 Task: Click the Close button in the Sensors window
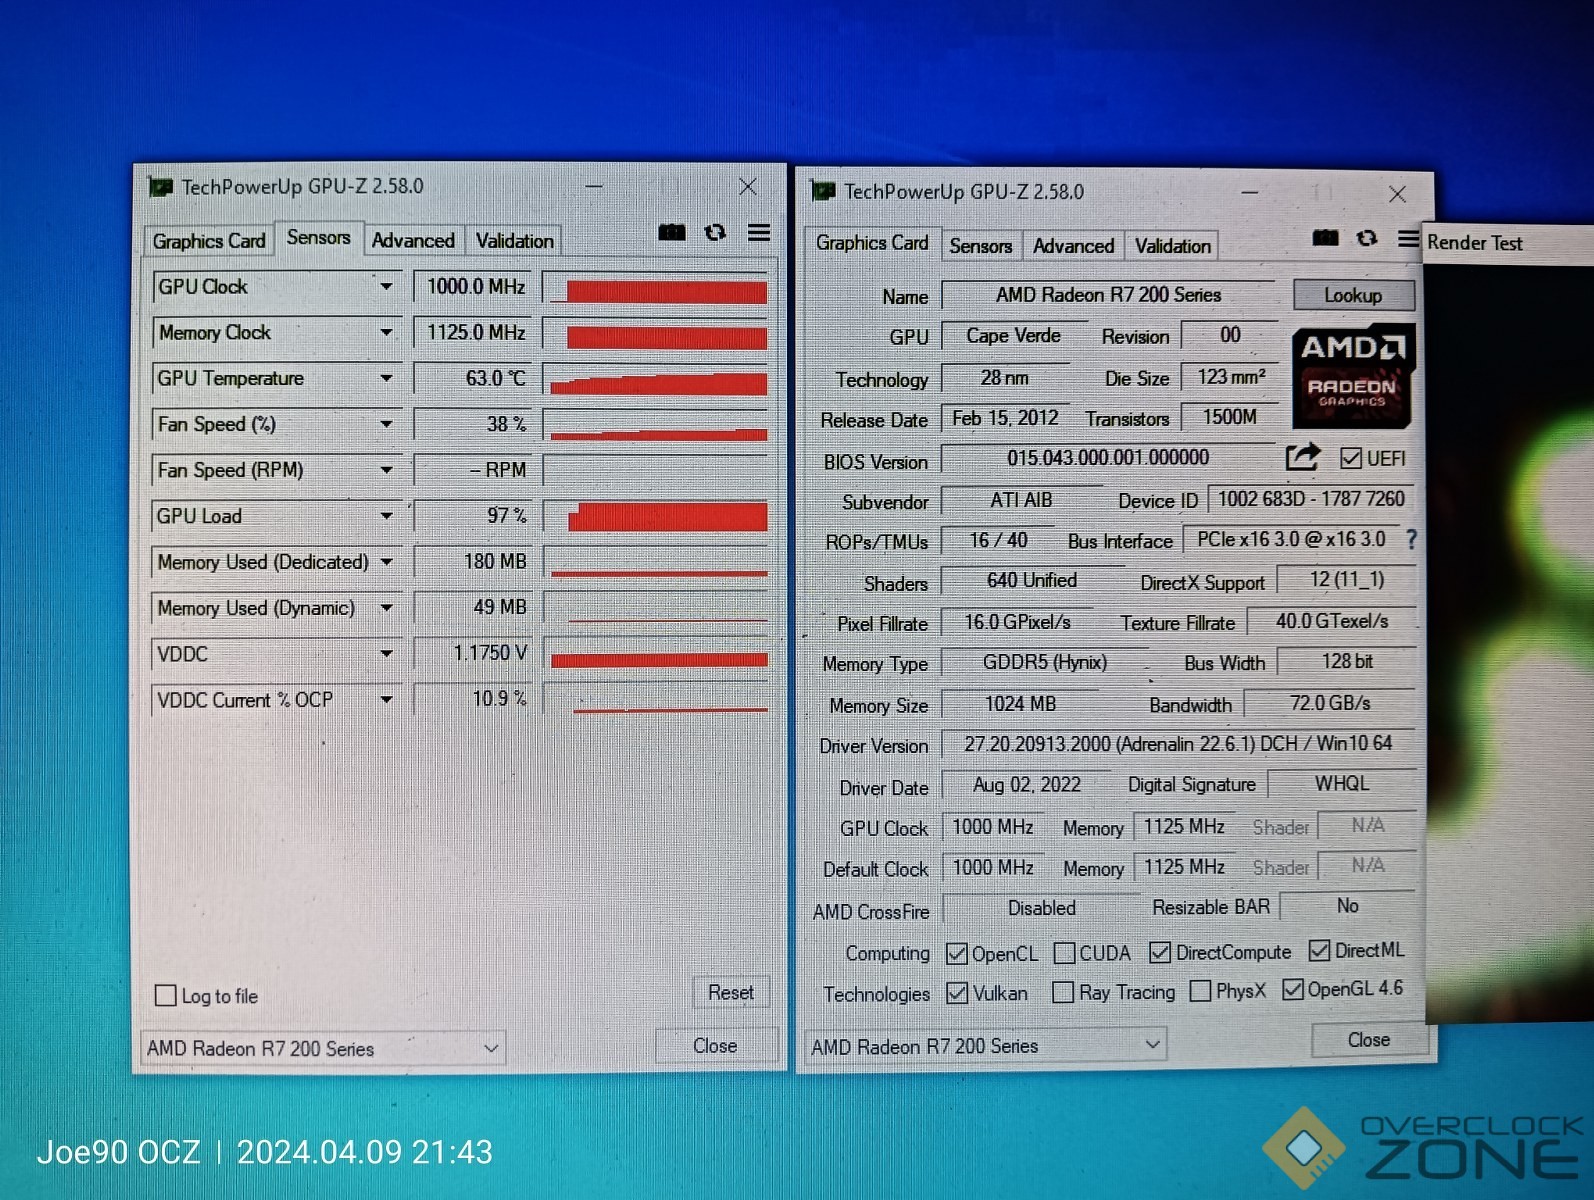[715, 1046]
